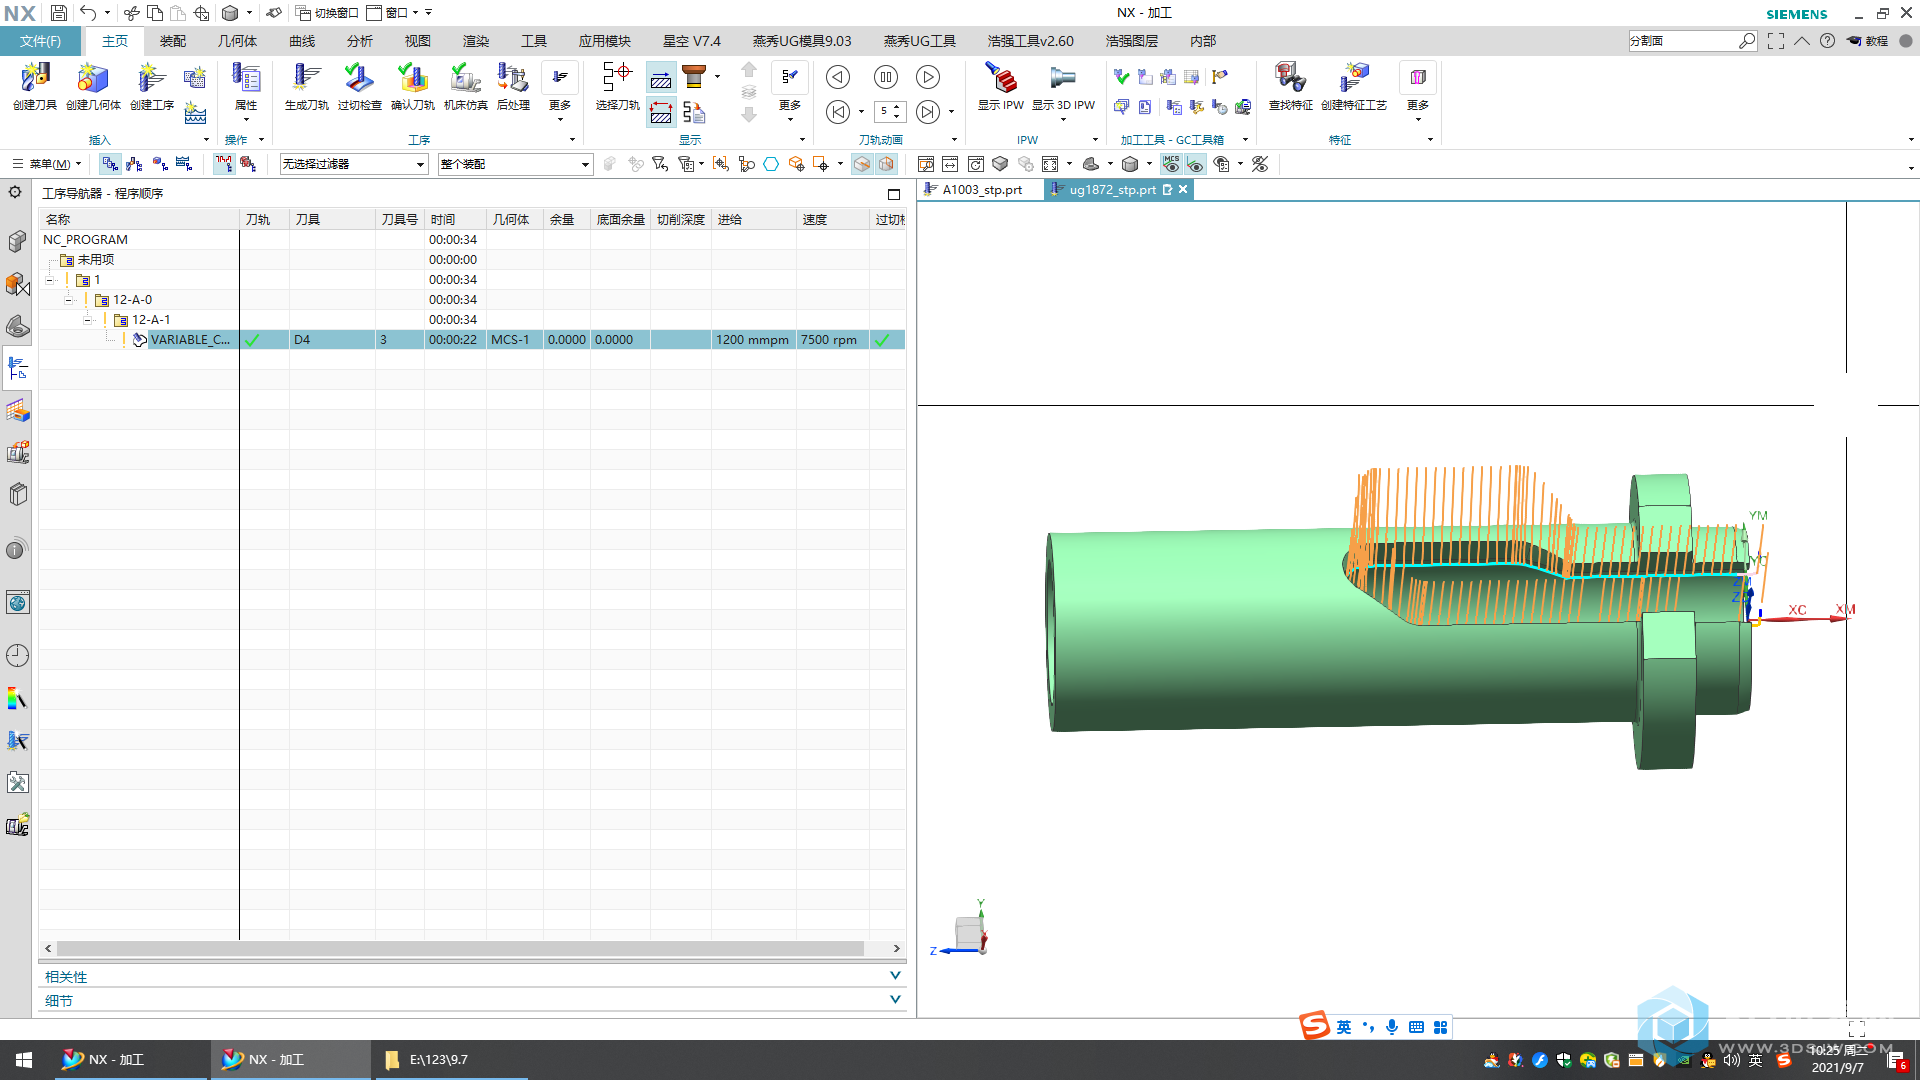Screen dimensions: 1920x1080
Task: Open the Analysis (分析) ribbon tab
Action: pos(360,41)
